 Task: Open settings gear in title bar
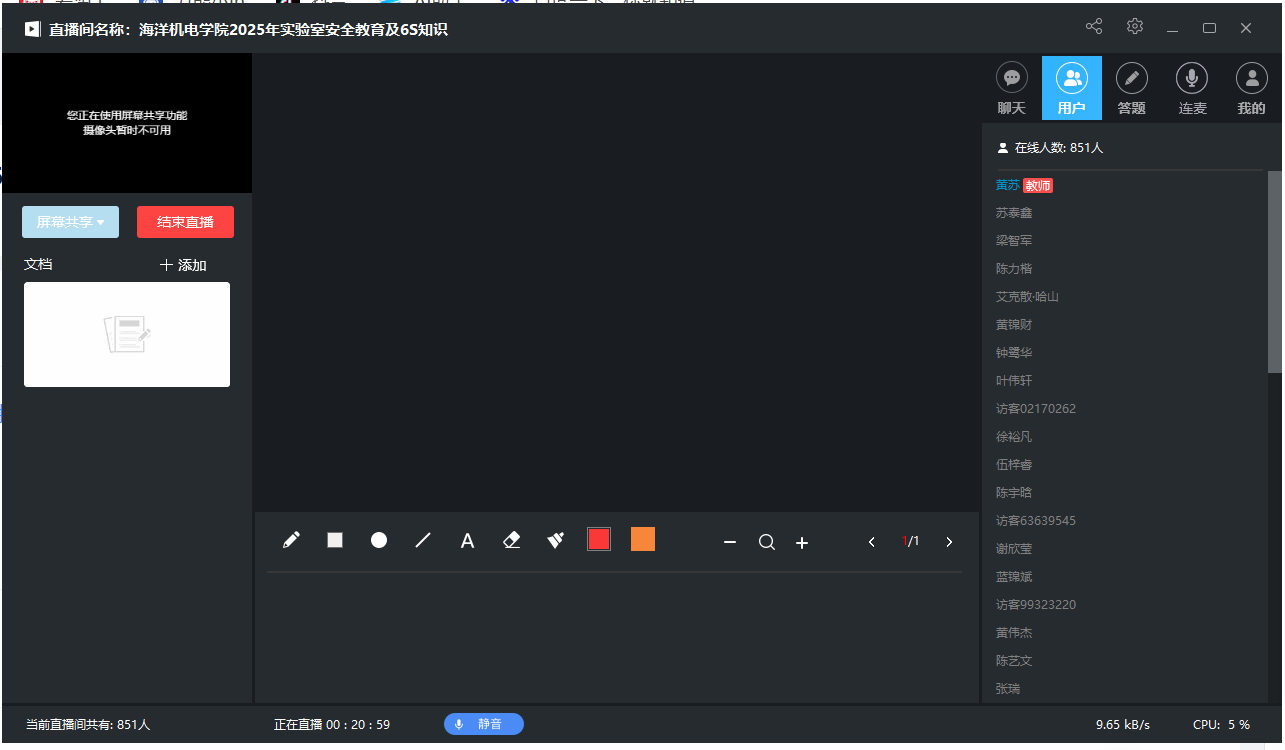(1134, 27)
